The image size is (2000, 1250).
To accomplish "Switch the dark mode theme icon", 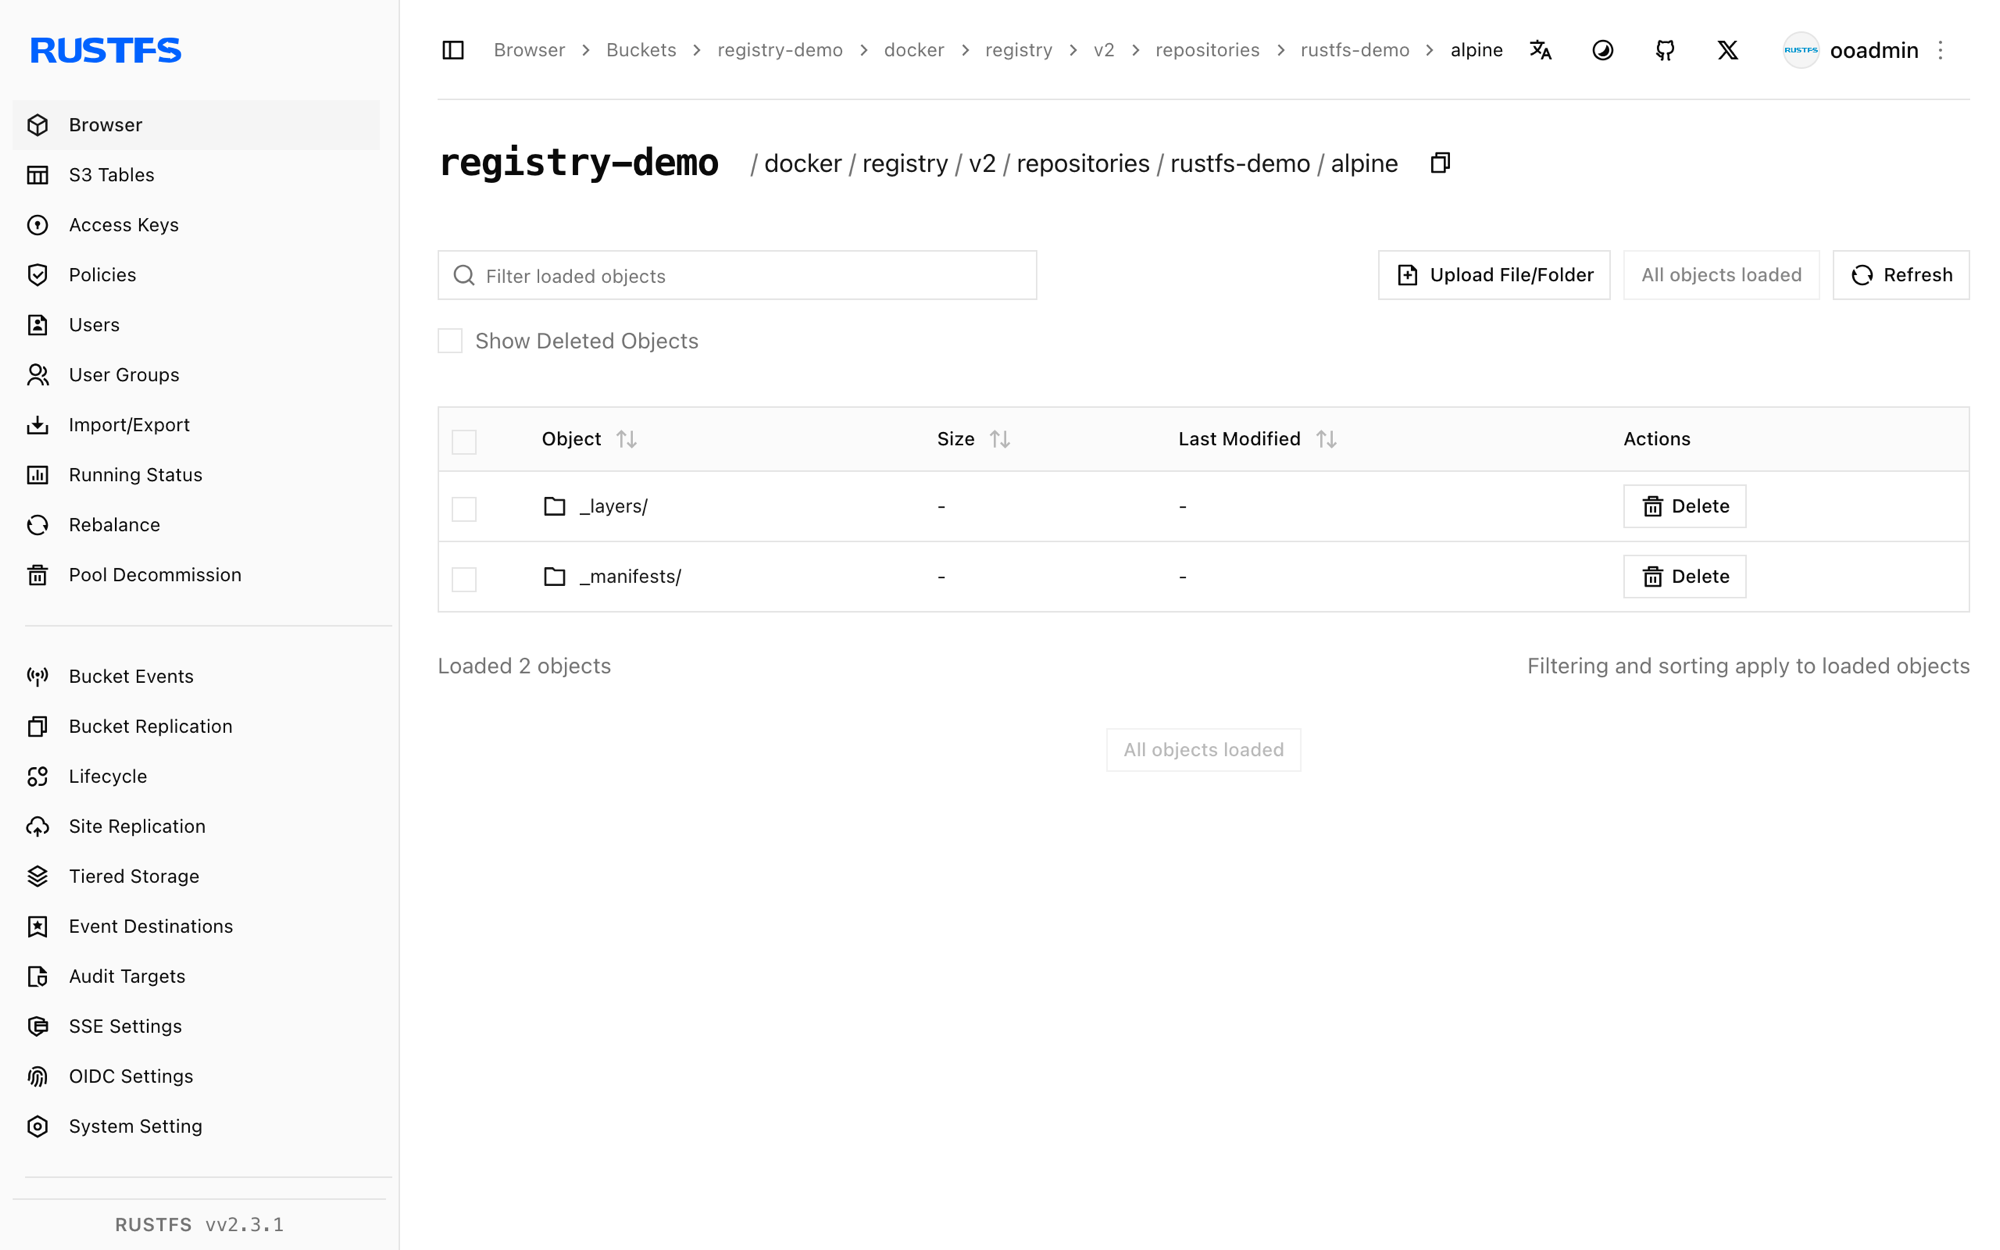I will (1602, 50).
